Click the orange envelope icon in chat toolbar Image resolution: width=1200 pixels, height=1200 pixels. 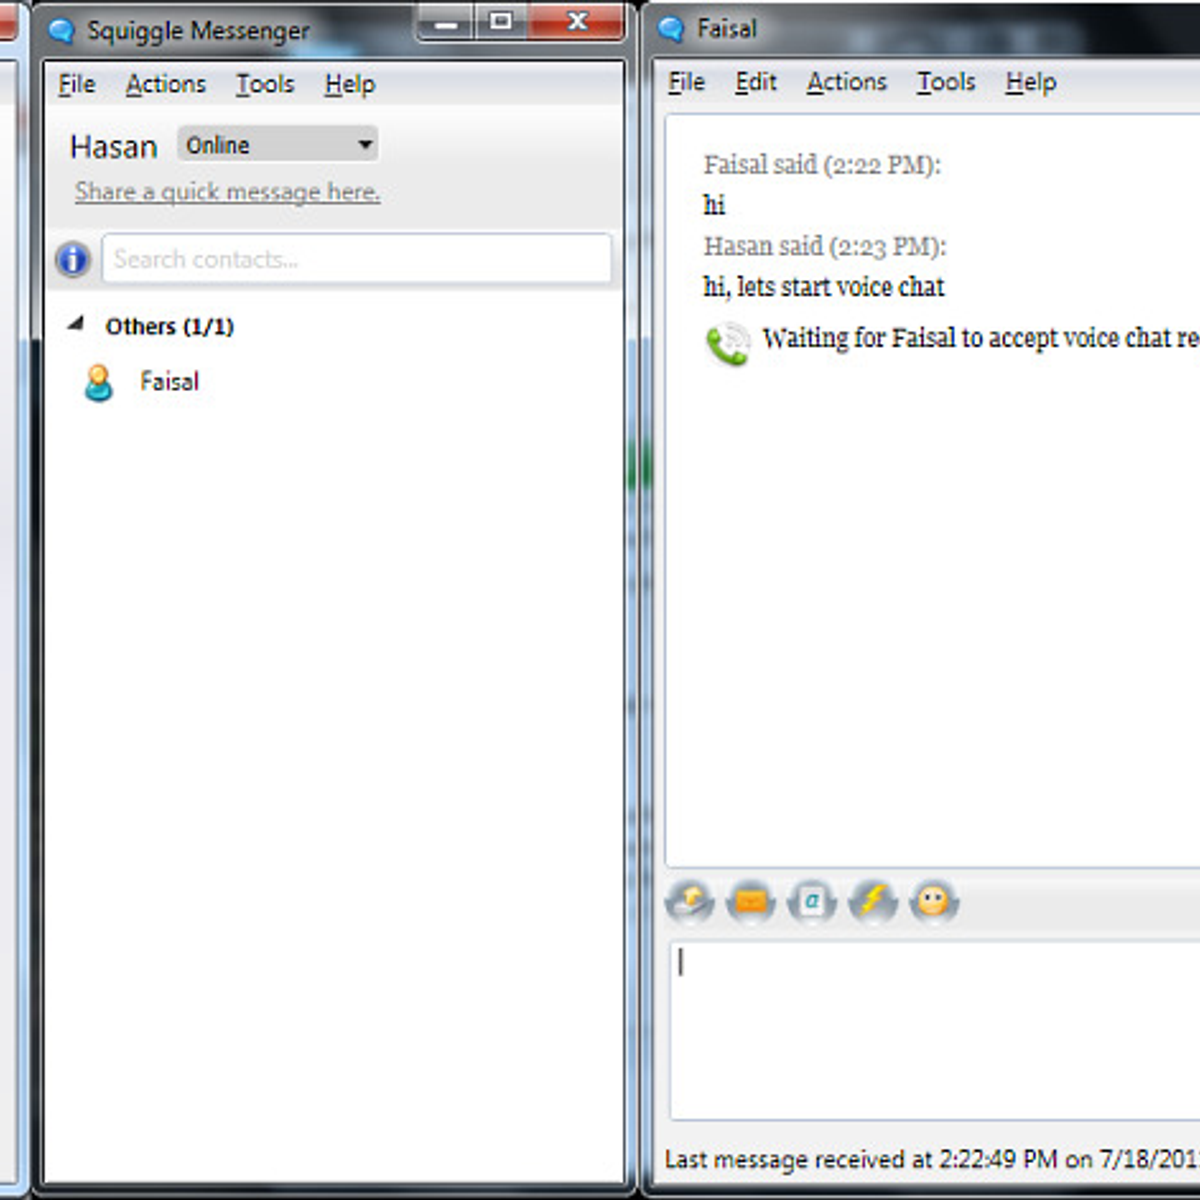(751, 902)
